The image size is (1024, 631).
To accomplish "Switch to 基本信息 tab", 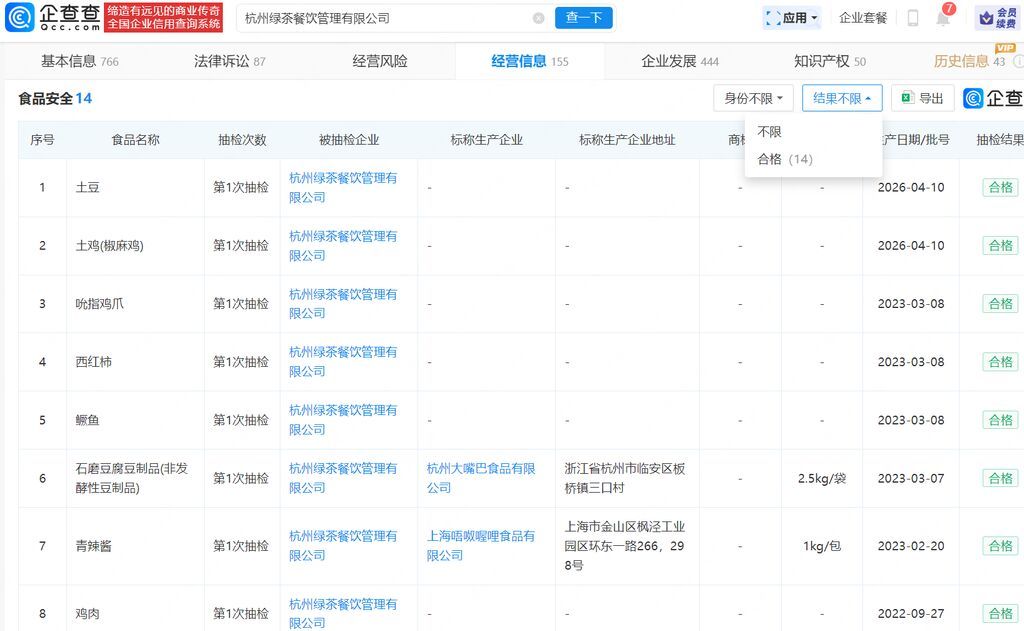I will point(80,61).
